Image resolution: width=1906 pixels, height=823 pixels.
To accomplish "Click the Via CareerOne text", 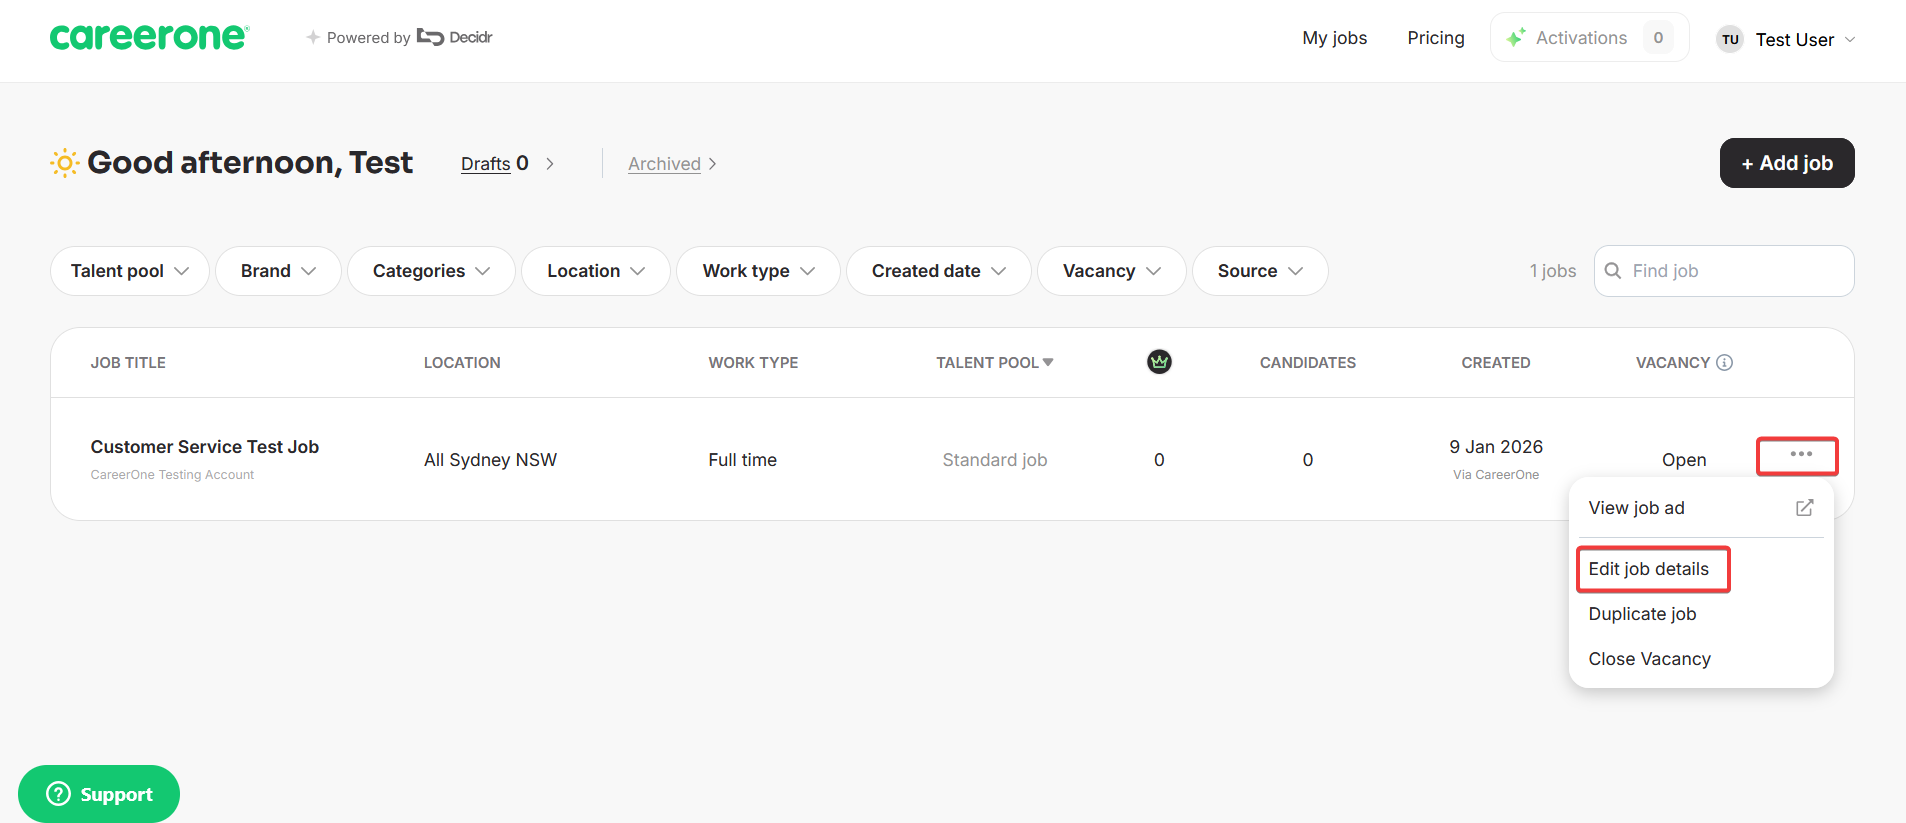I will [1495, 475].
